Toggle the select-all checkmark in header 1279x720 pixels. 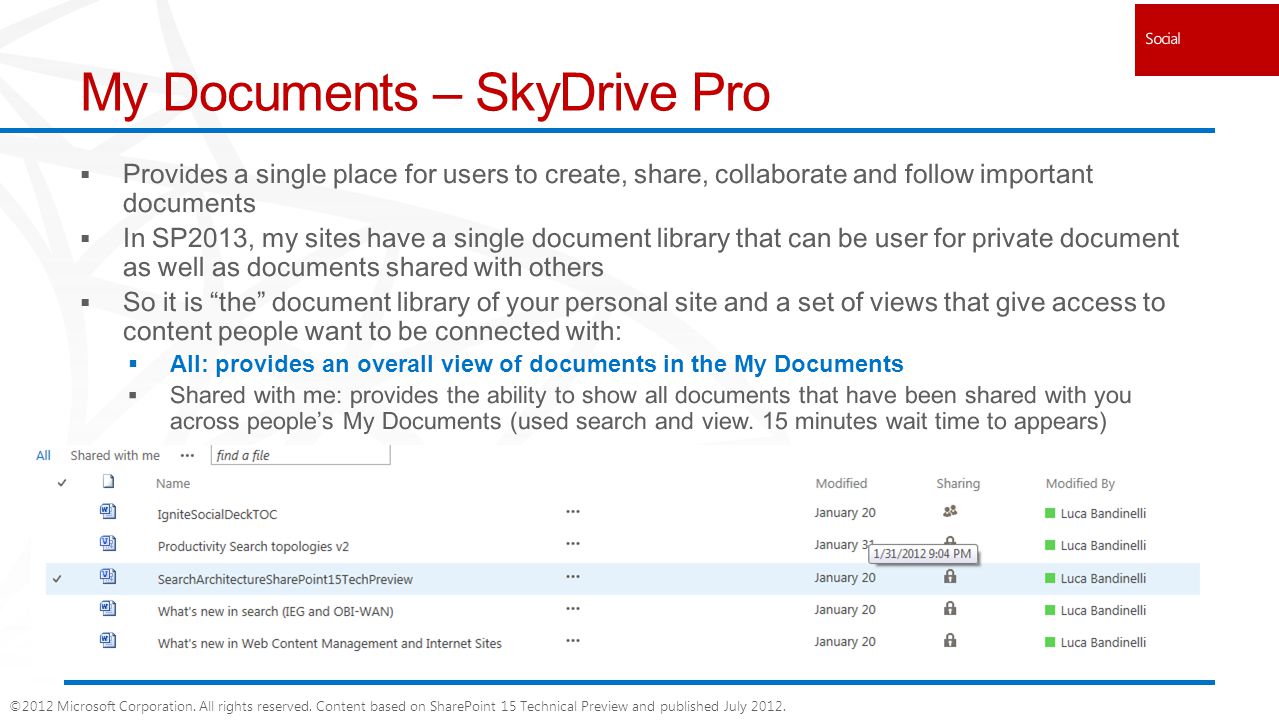coord(62,483)
